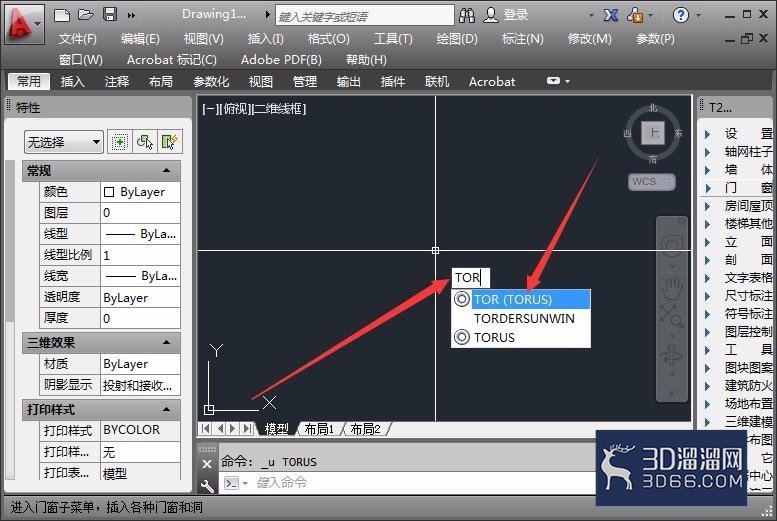Viewport: 777px width, 521px height.
Task: Click the 颜色 ByLayer color swatch value
Action: click(140, 192)
